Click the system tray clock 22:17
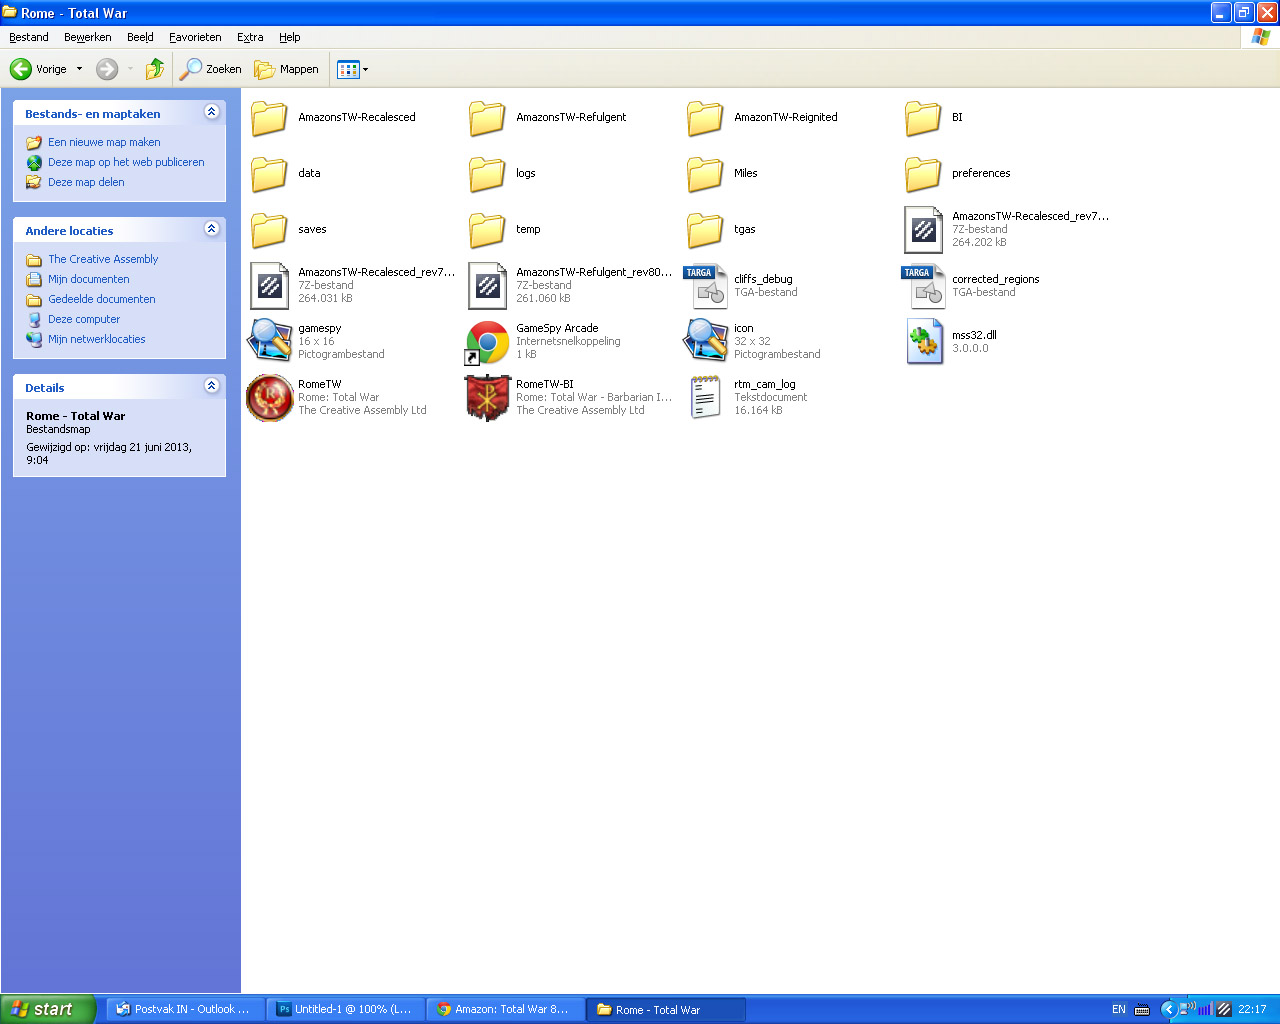This screenshot has height=1024, width=1280. 1252,1010
